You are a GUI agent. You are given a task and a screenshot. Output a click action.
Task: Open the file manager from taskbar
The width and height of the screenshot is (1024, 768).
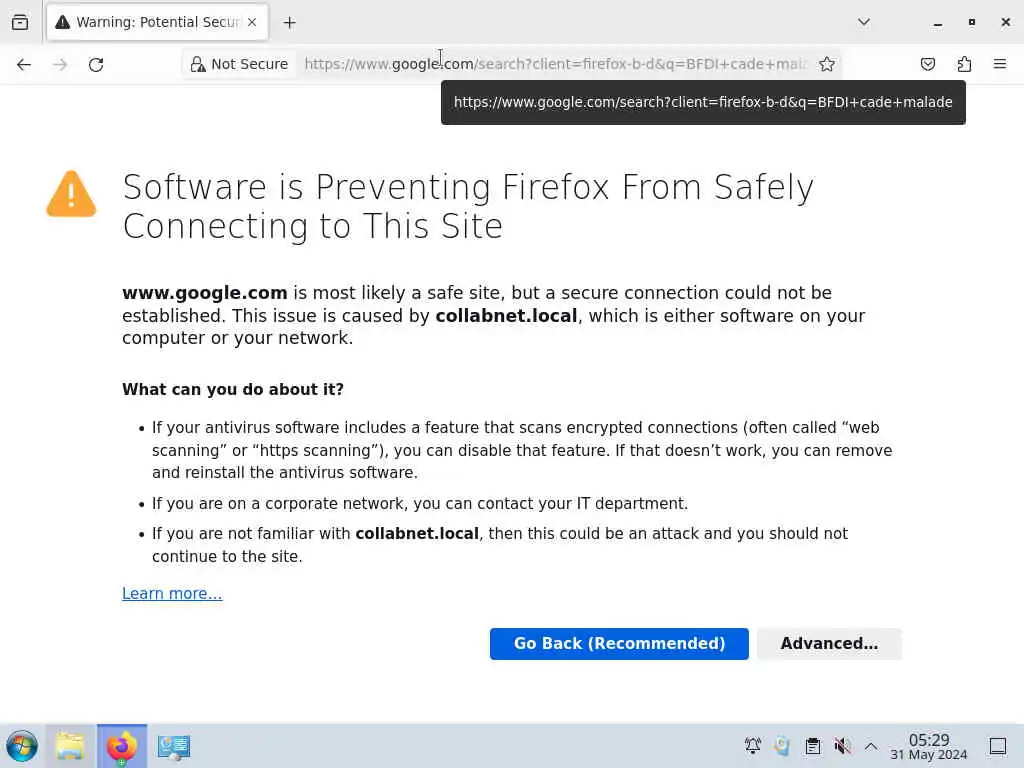click(70, 746)
